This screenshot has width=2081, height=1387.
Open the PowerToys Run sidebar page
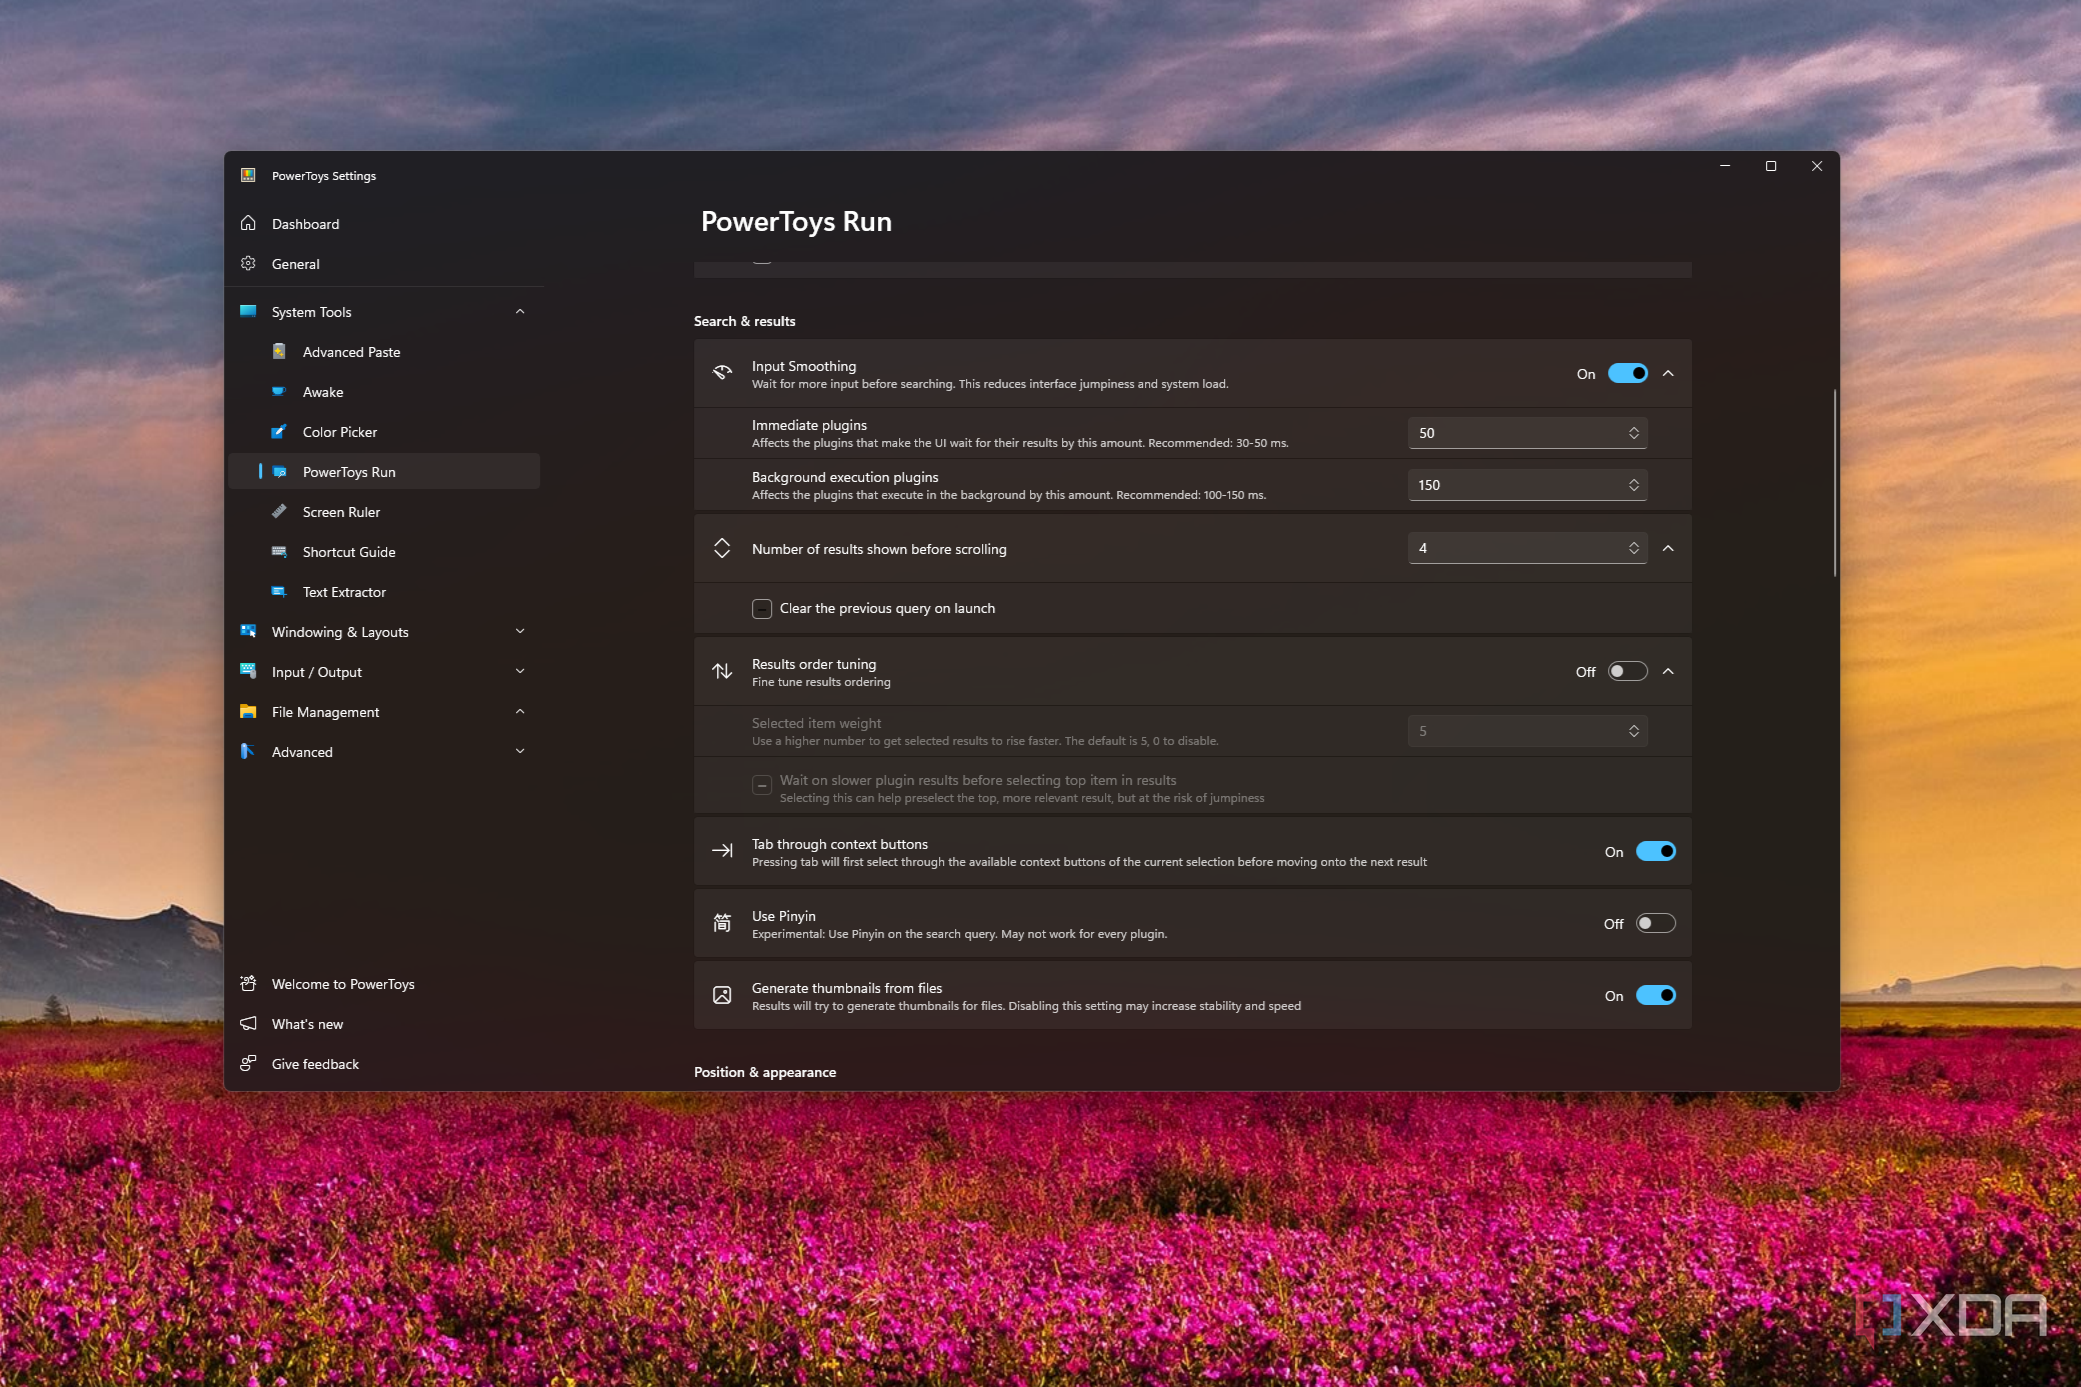tap(384, 471)
